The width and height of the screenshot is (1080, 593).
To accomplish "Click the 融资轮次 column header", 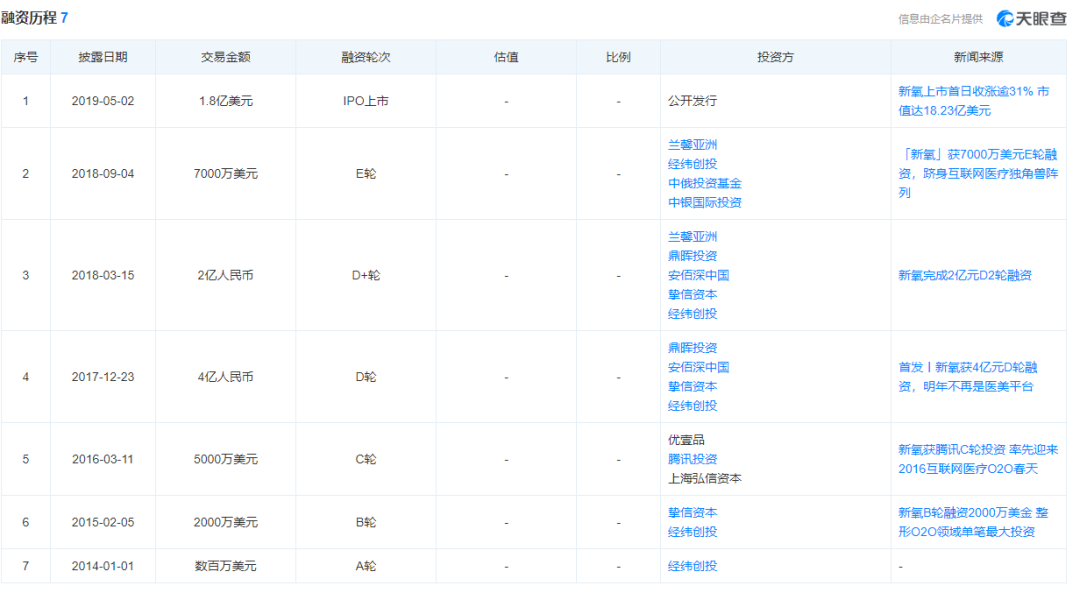I will [x=366, y=57].
